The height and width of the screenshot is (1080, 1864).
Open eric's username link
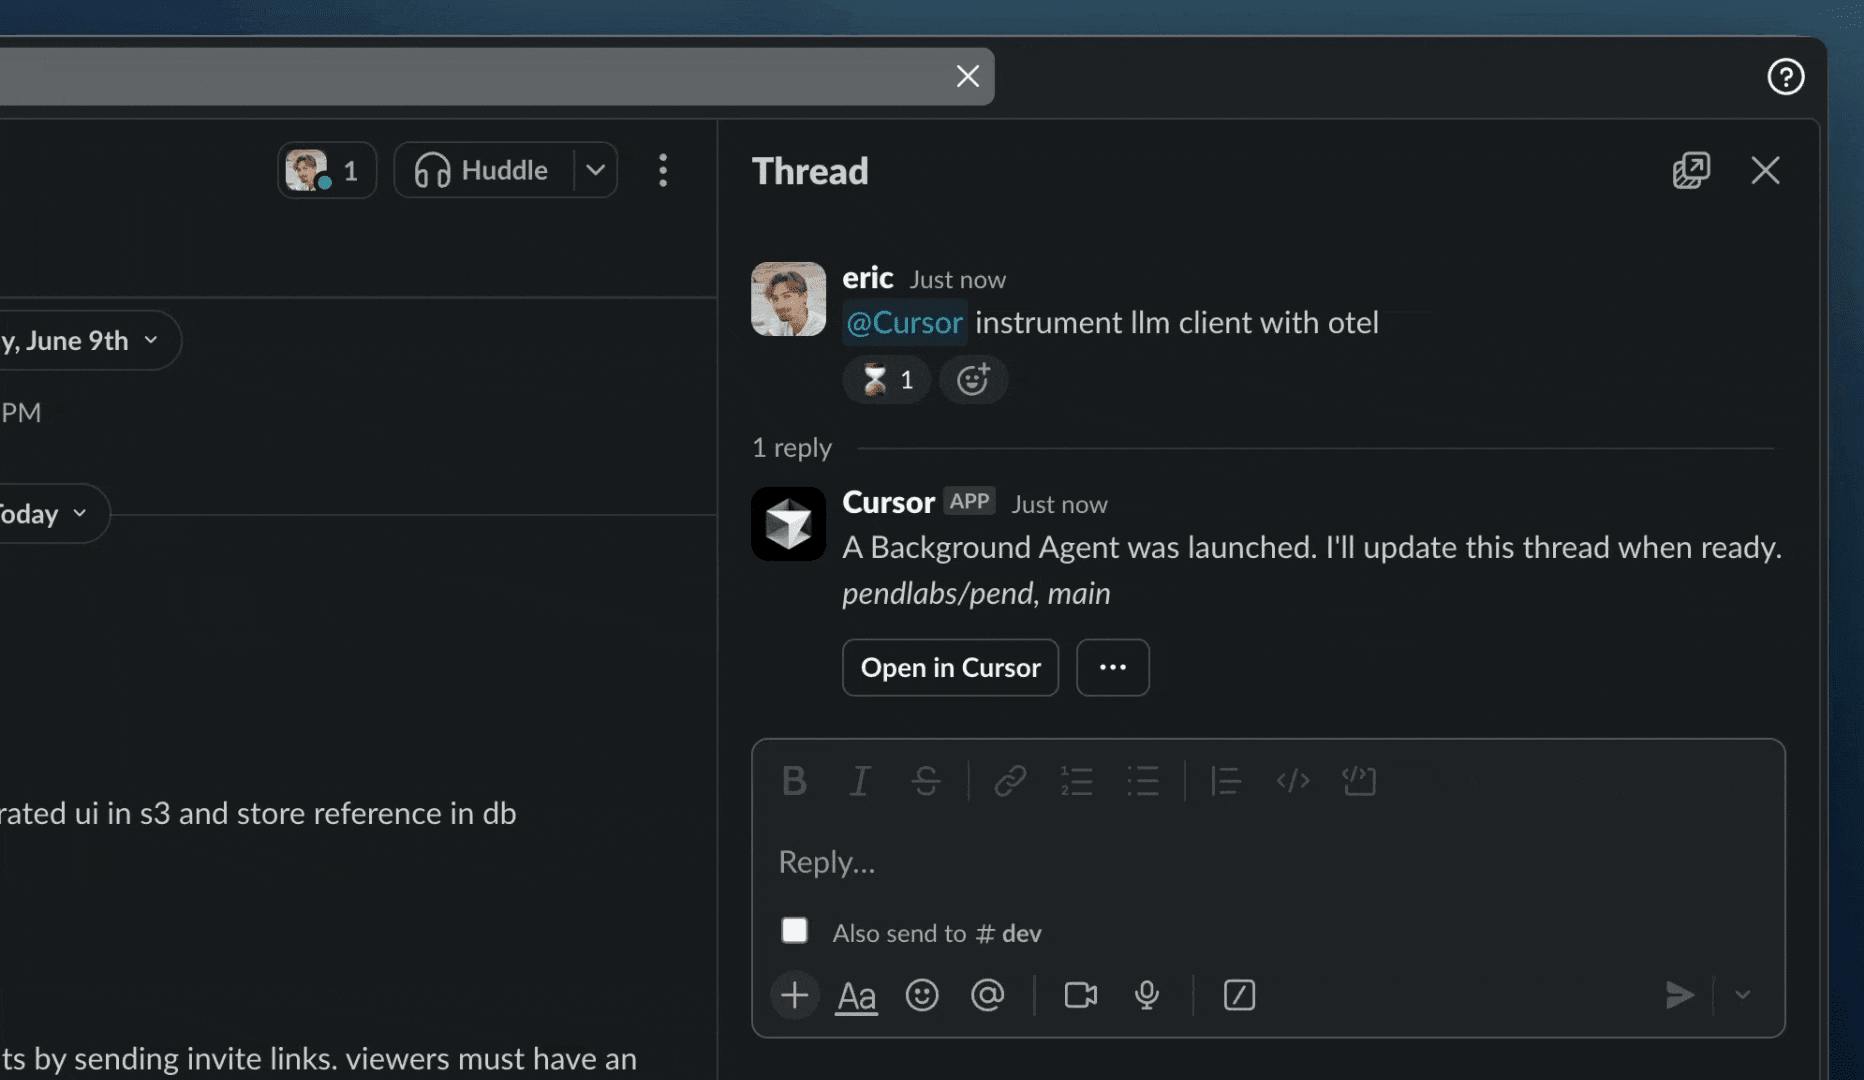[867, 278]
